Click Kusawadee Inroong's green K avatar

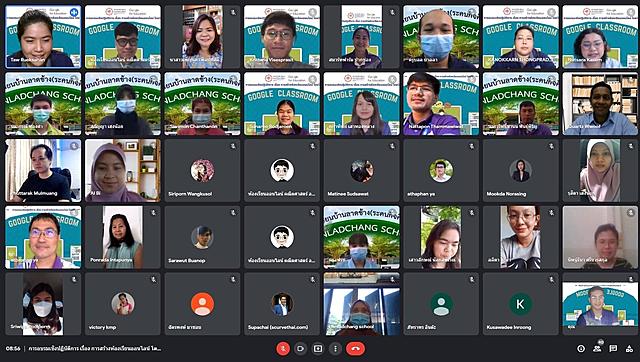click(520, 304)
